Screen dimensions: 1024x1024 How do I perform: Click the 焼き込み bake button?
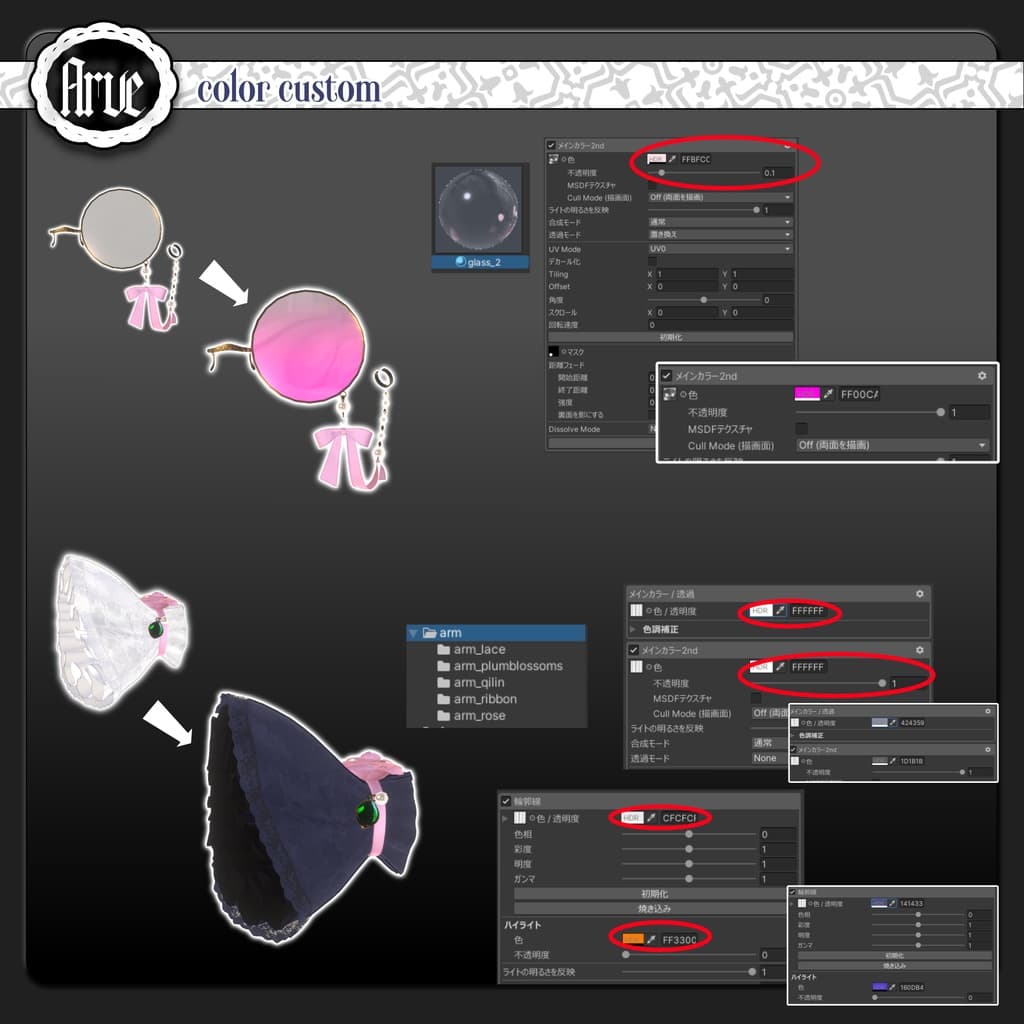654,908
